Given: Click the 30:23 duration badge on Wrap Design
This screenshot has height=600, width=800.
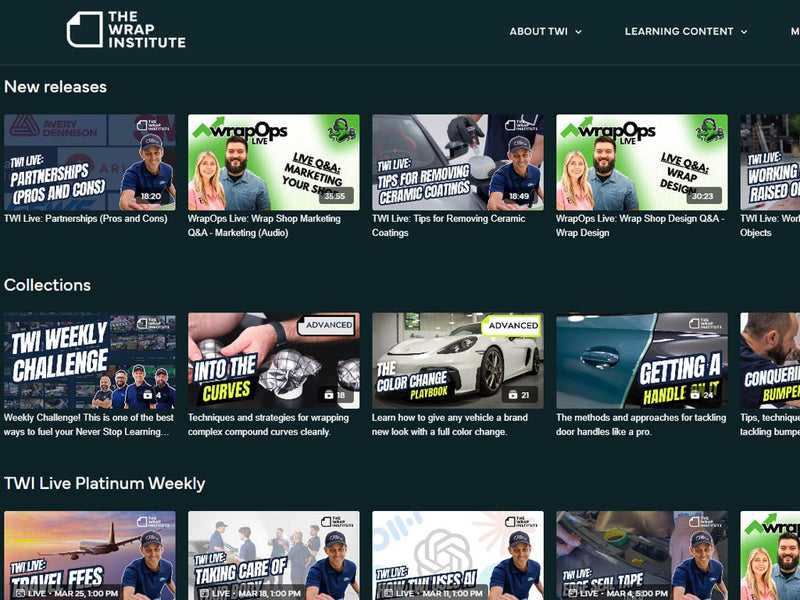Looking at the screenshot, I should click(x=703, y=196).
